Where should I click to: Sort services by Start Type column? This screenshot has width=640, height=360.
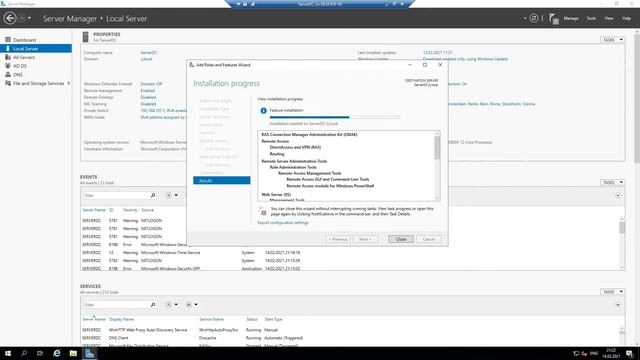(273, 319)
